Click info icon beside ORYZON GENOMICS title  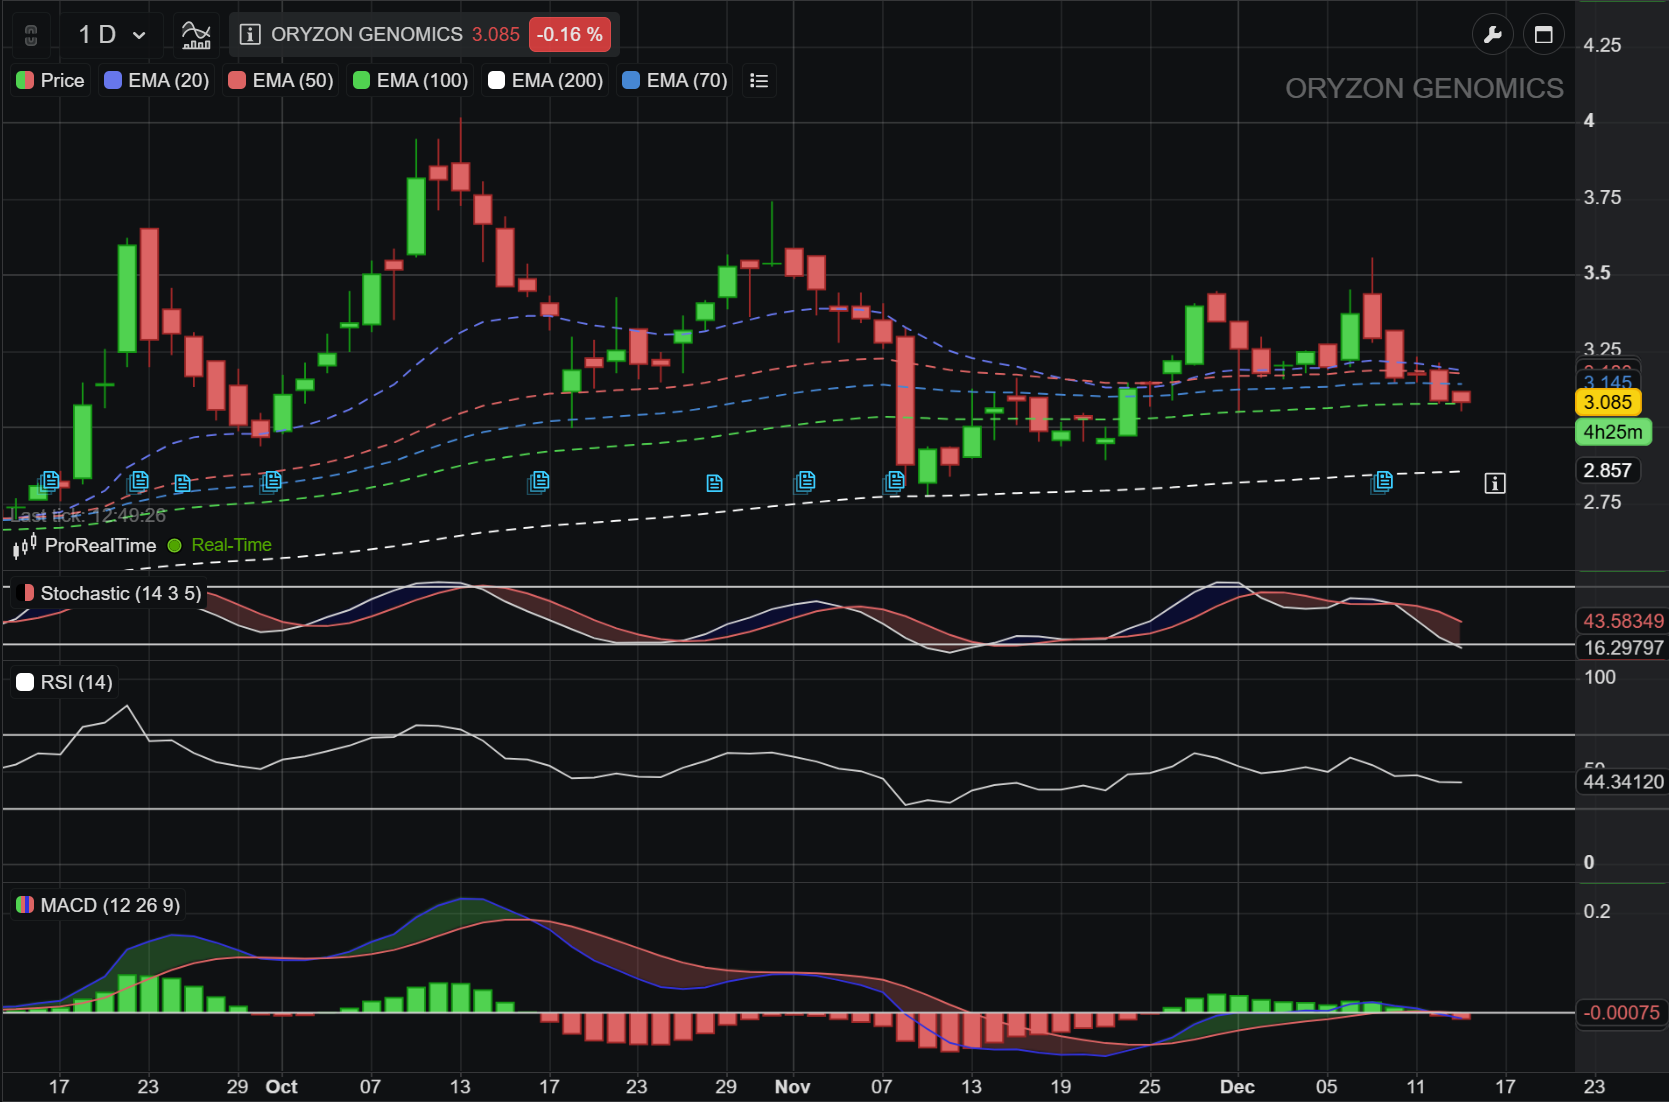coord(250,35)
